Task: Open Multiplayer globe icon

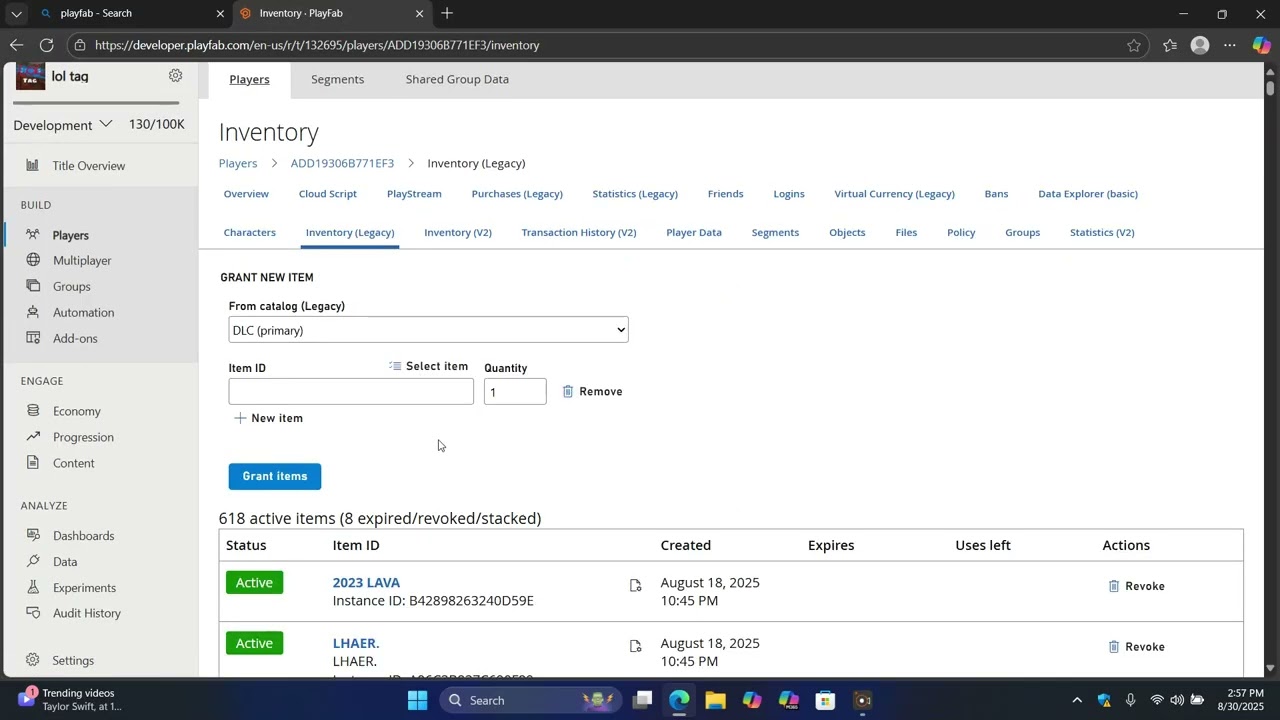Action: click(33, 260)
